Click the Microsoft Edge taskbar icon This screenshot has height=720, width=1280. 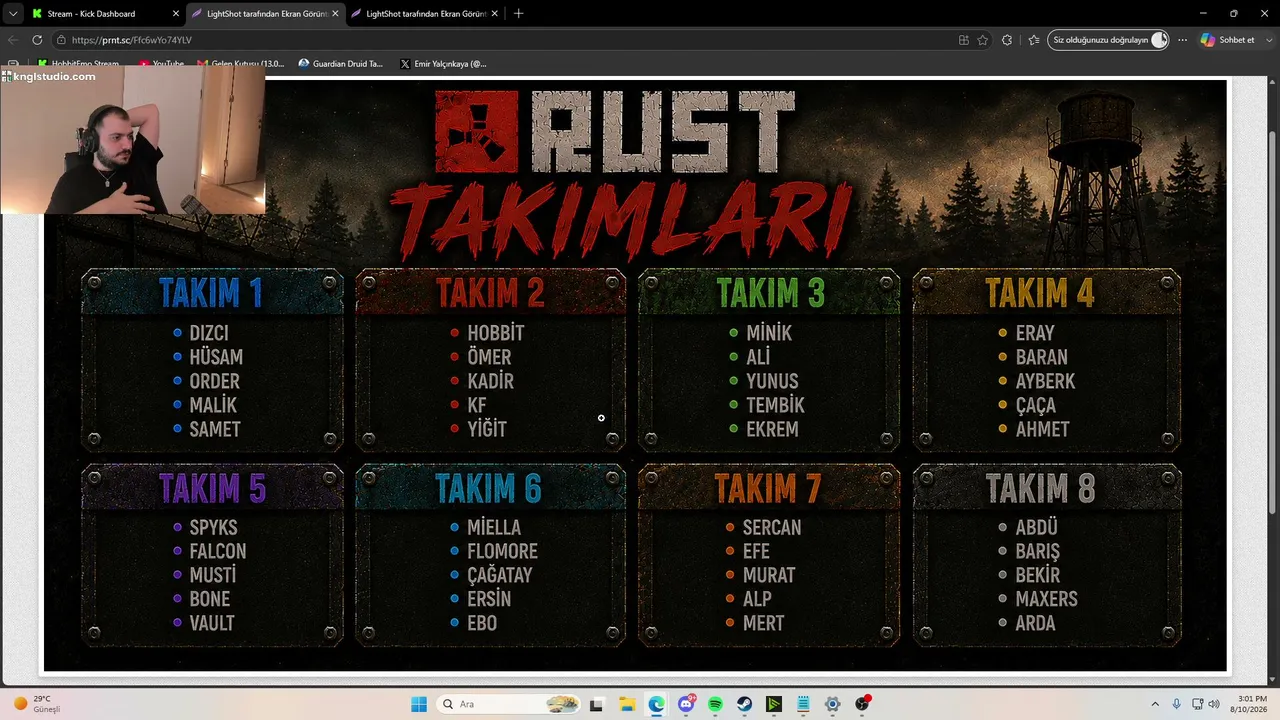656,704
